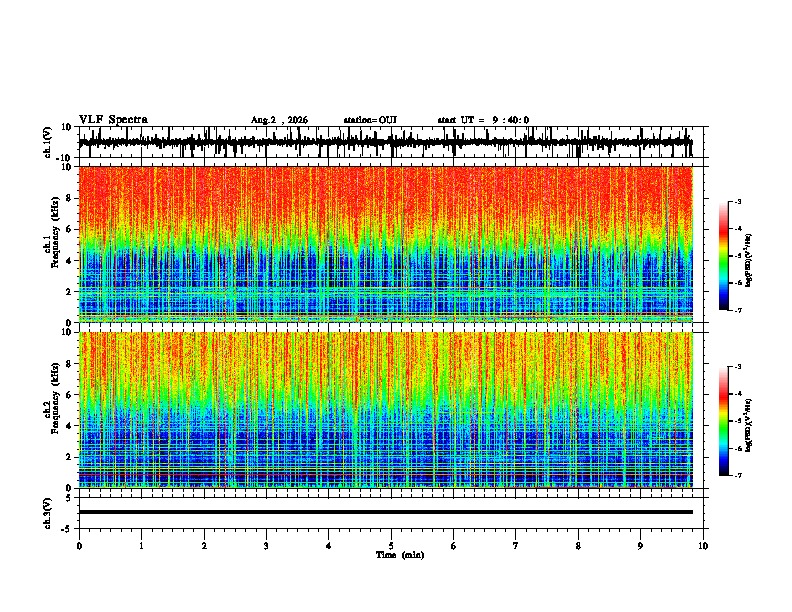
Task: Click tick label "4" on the Time axis
Action: (329, 546)
